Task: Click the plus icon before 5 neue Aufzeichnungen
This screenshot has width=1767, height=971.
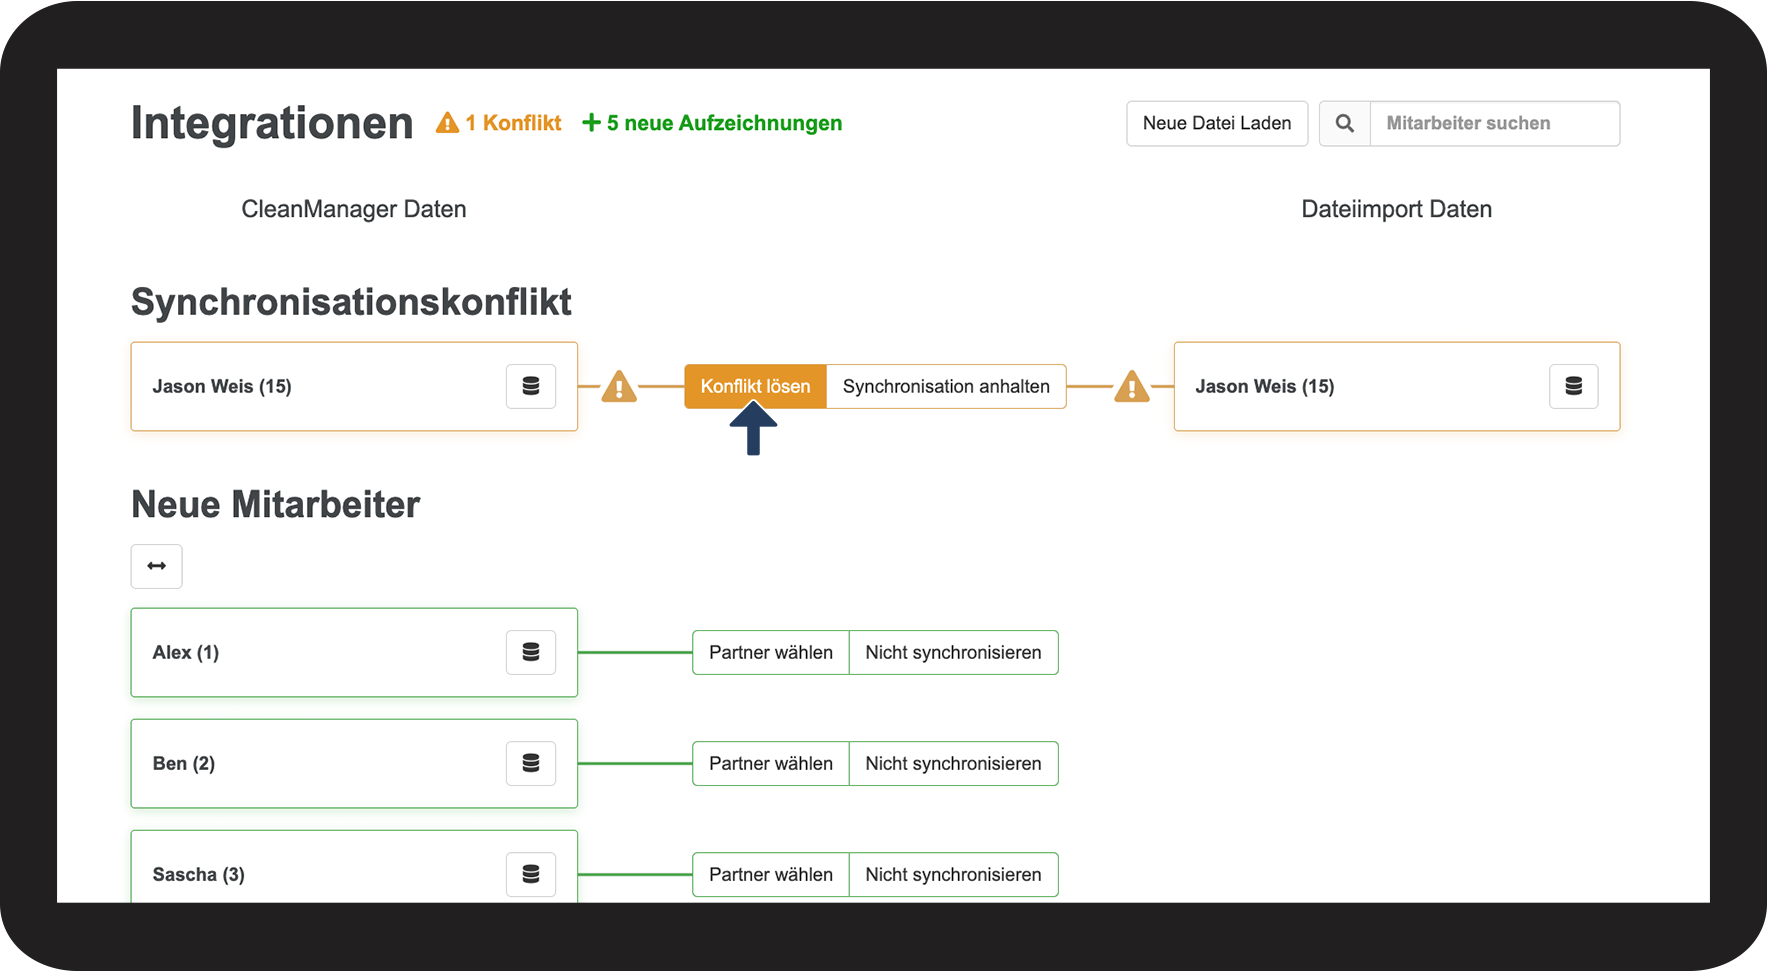Action: 591,123
